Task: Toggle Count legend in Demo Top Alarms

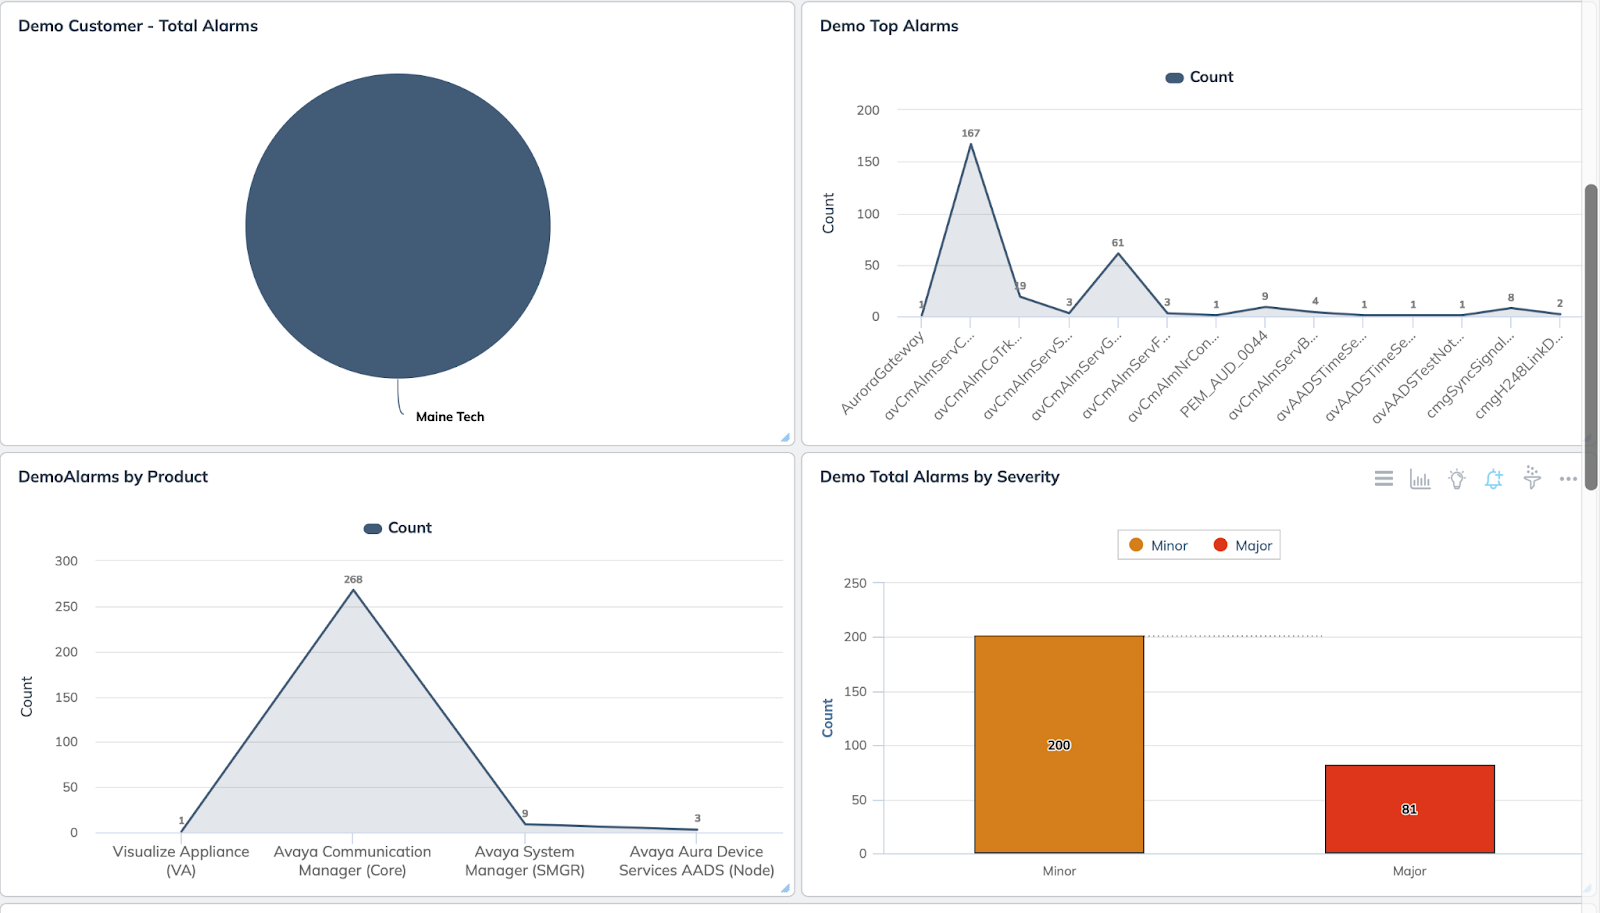Action: (x=1199, y=77)
